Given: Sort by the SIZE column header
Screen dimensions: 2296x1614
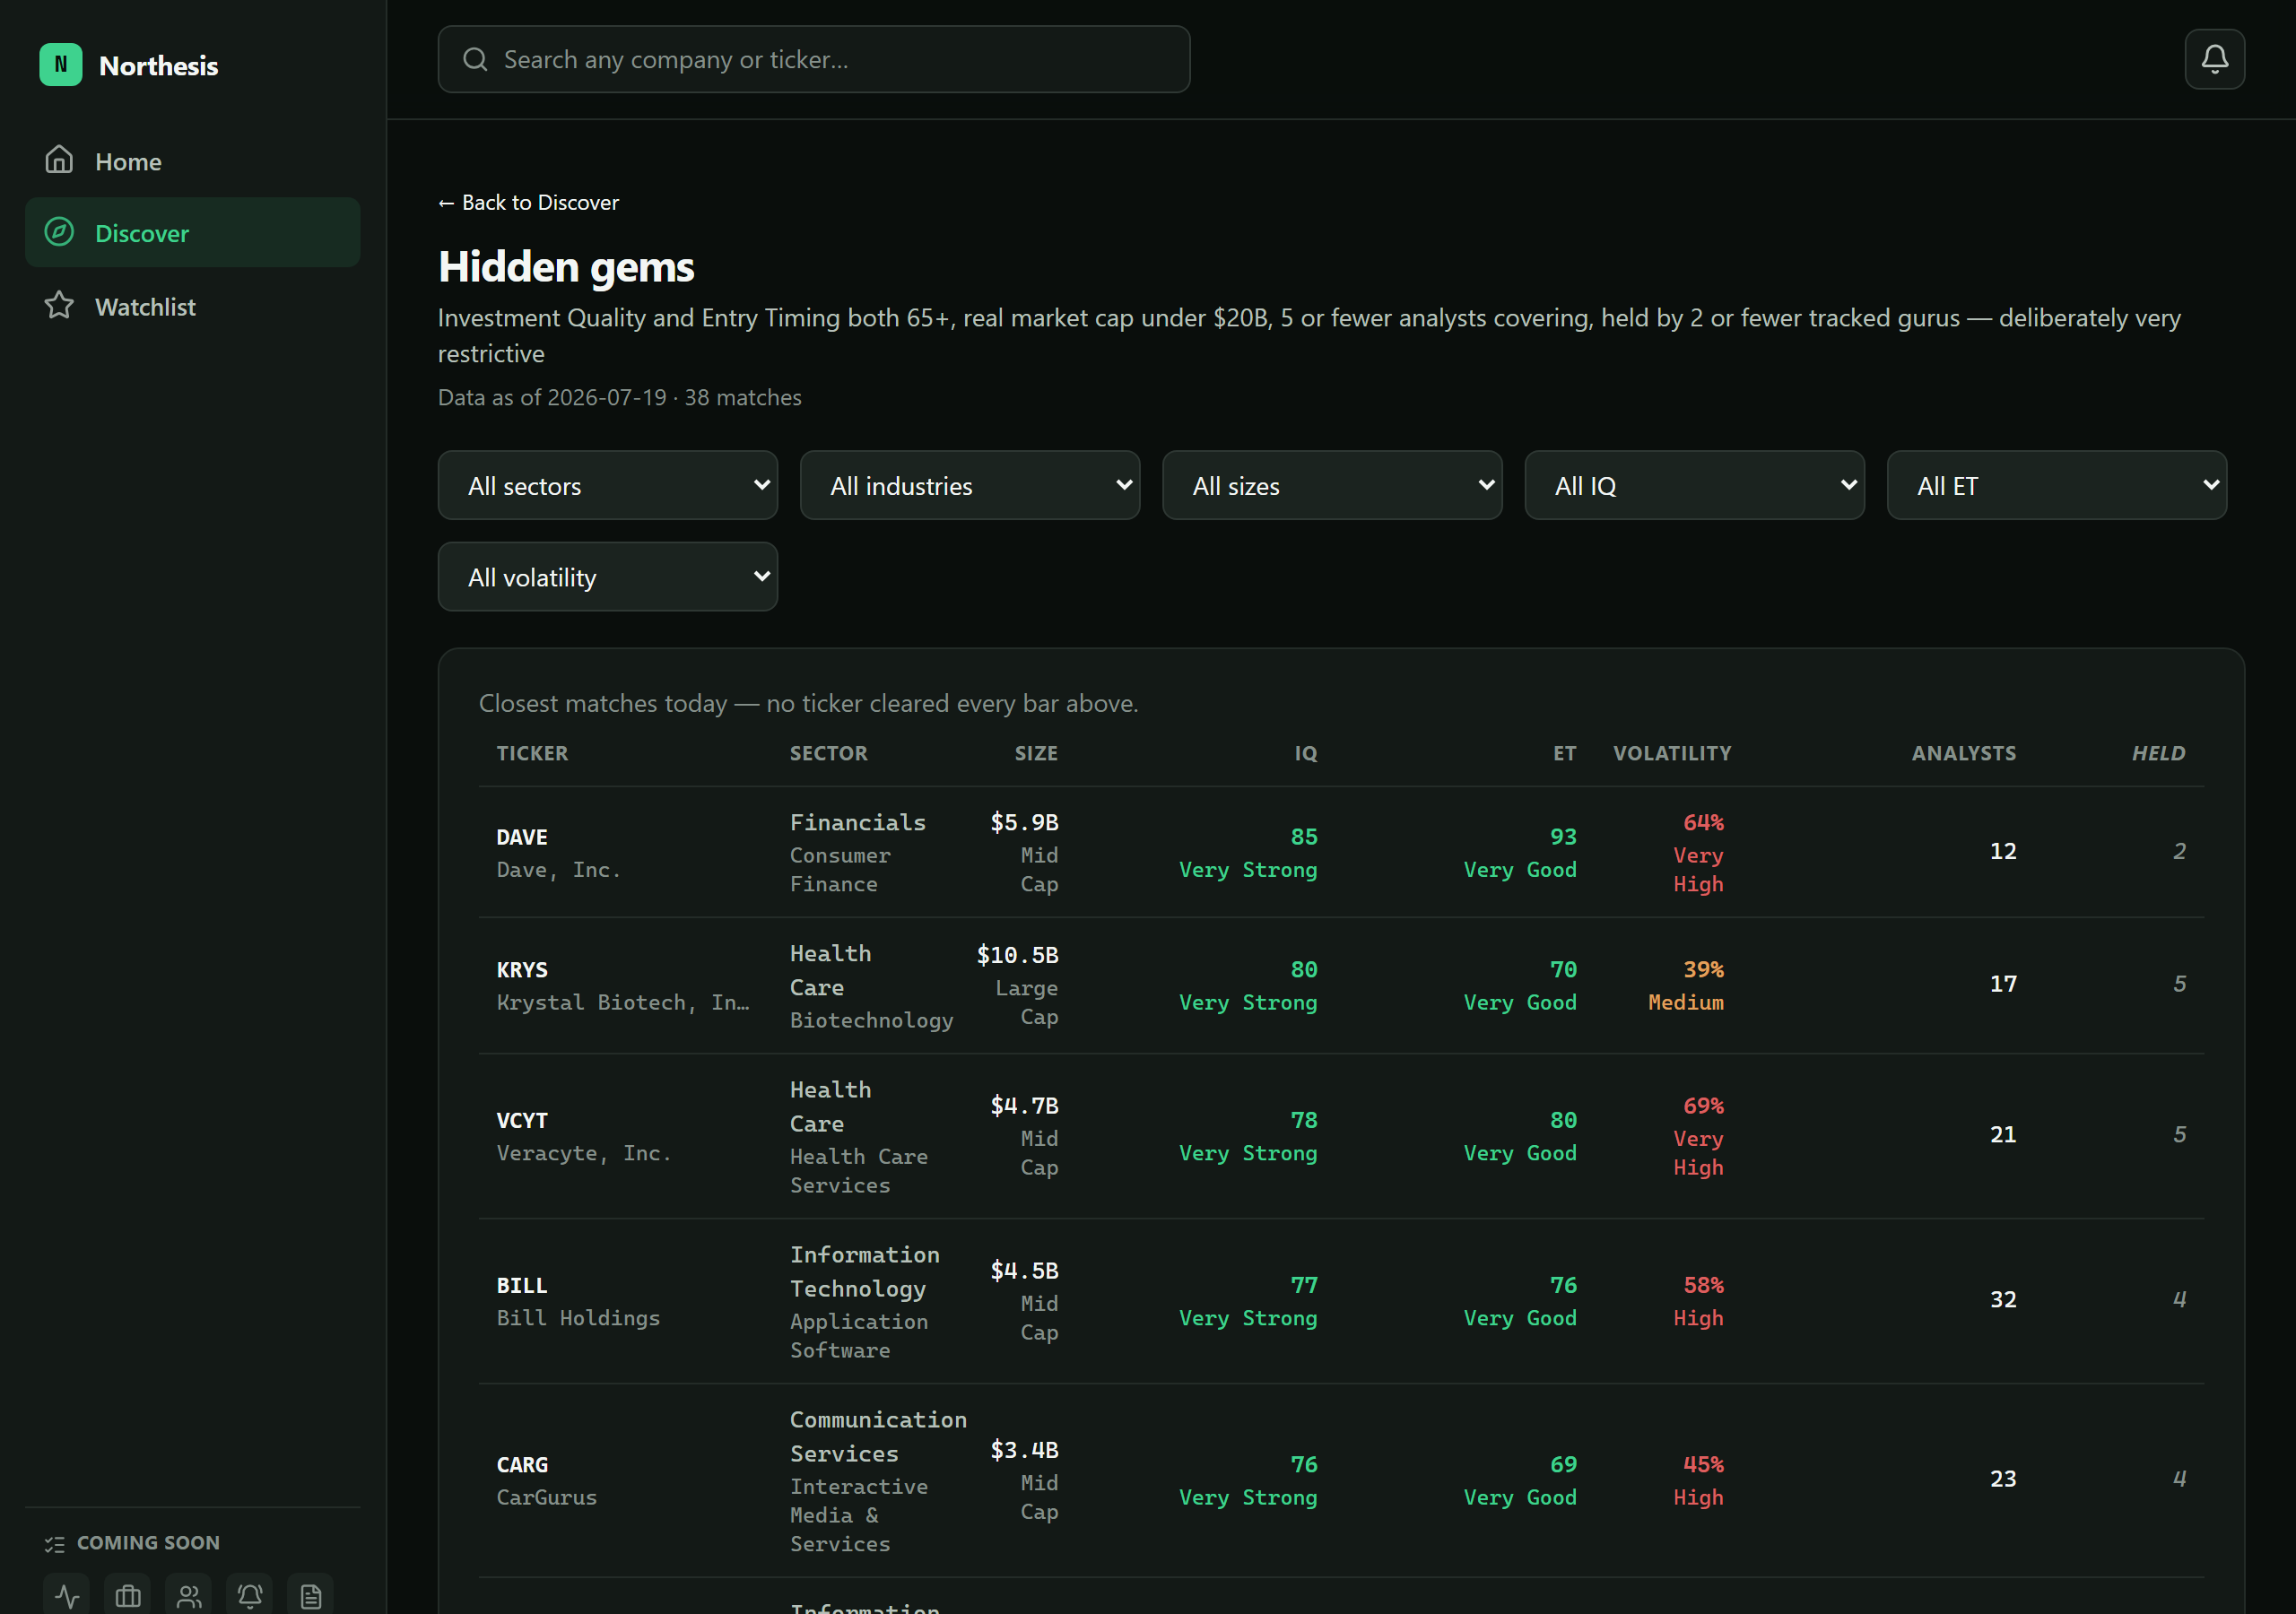Looking at the screenshot, I should coord(1036,753).
